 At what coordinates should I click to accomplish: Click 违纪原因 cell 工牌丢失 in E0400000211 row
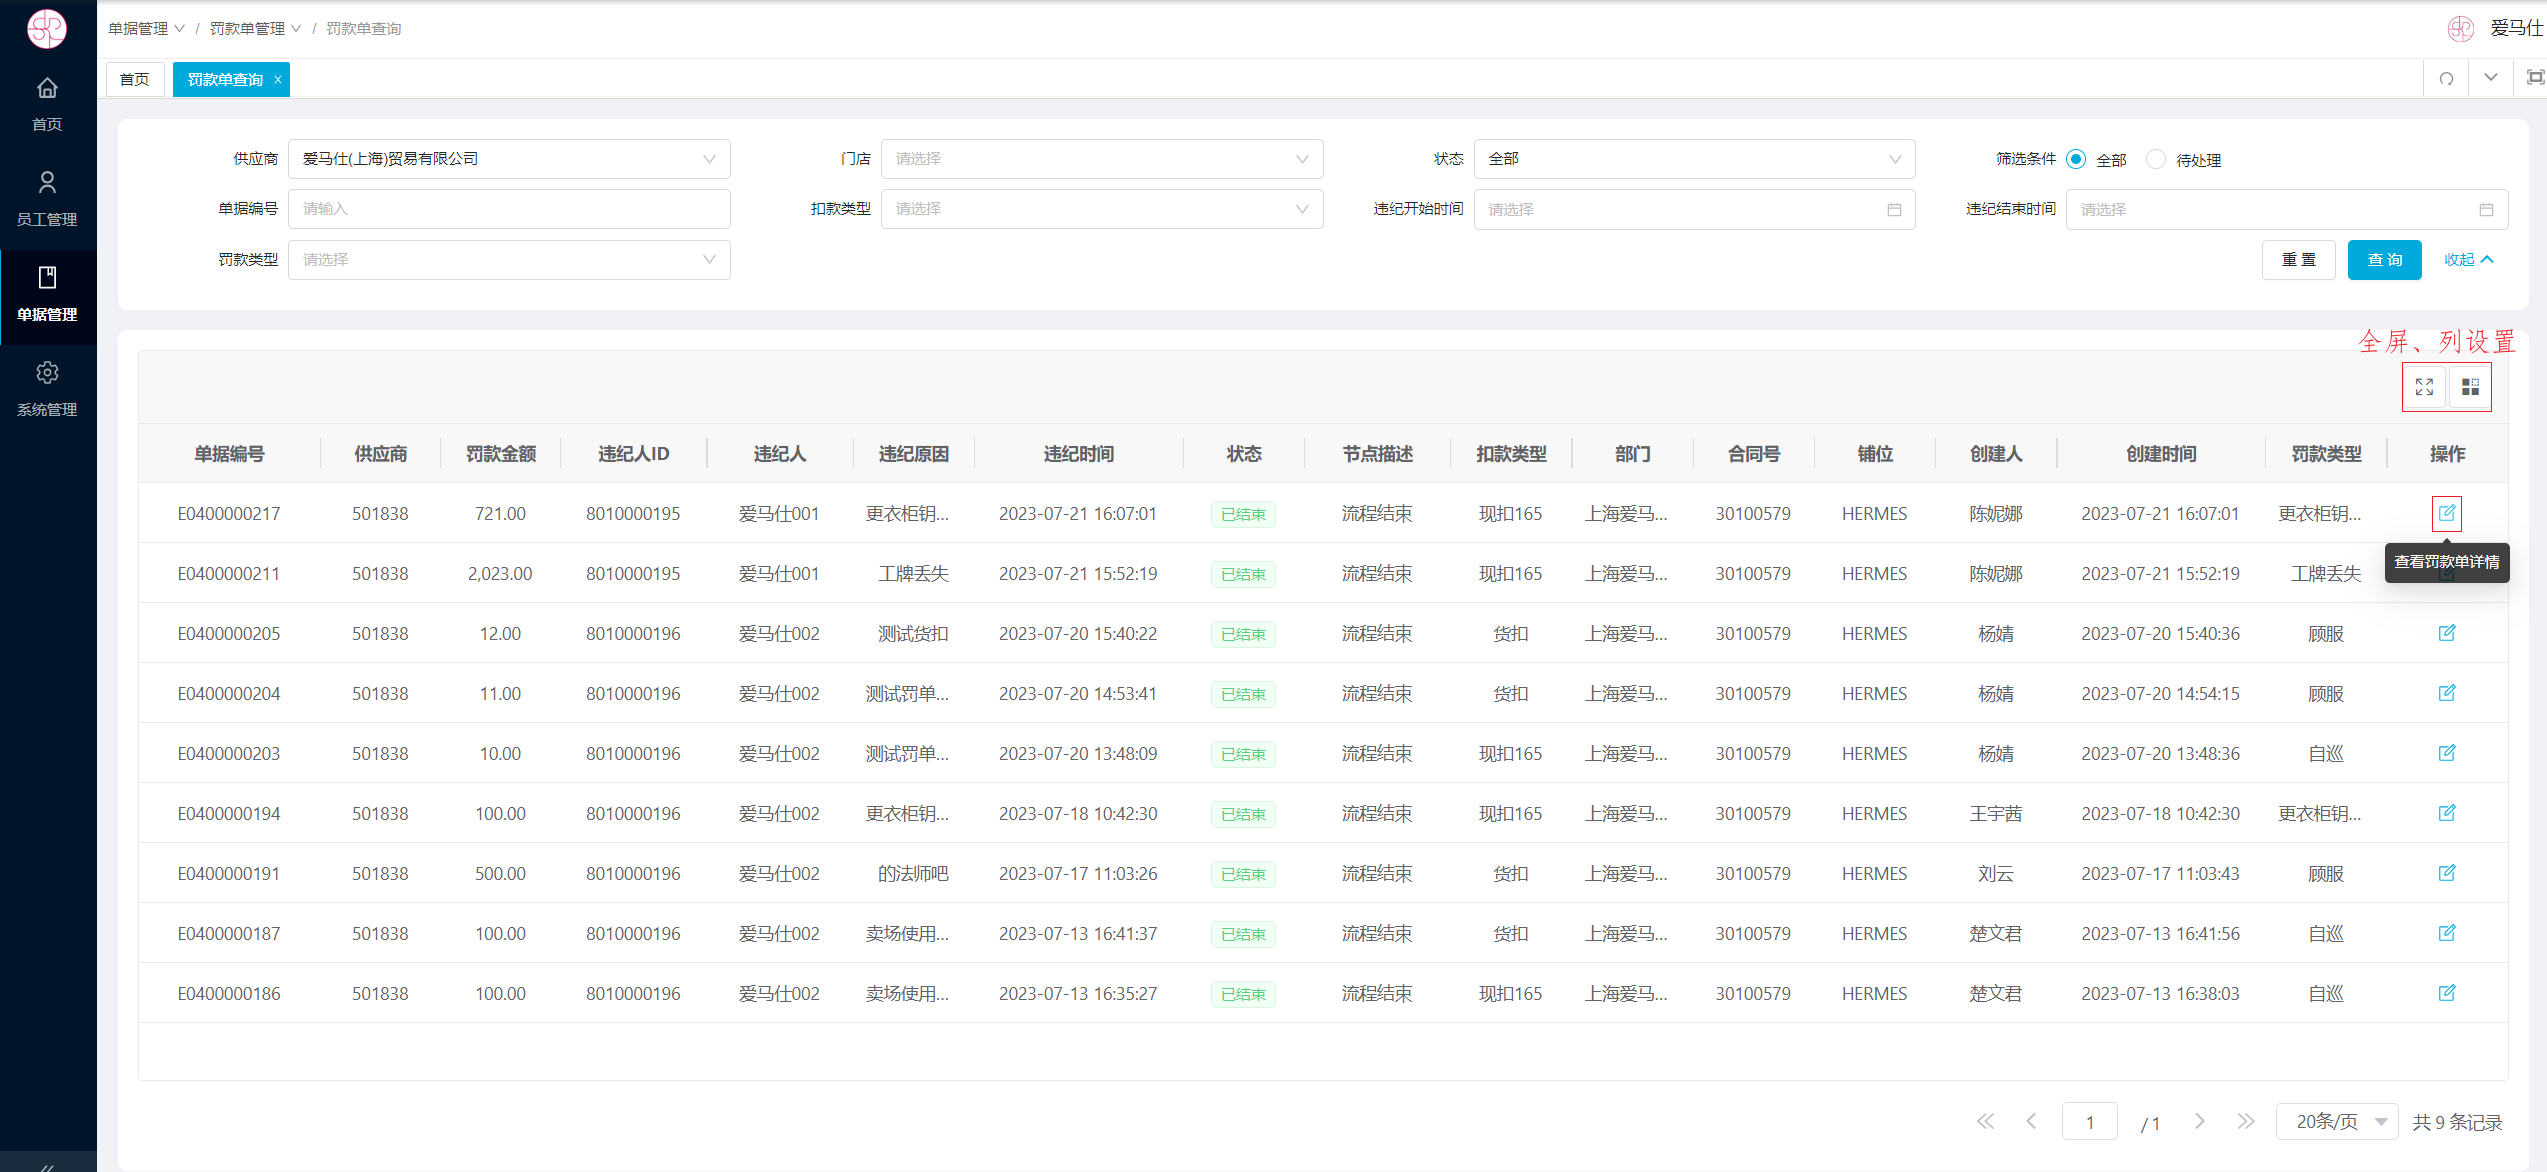click(x=913, y=574)
